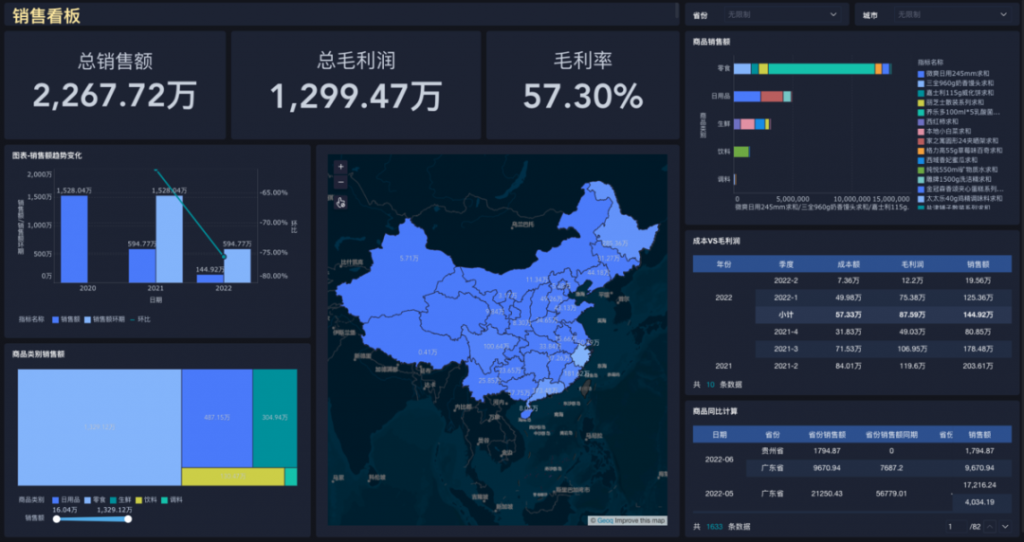The image size is (1024, 542).
Task: Go to previous page of 商品同比计算 table
Action: pyautogui.click(x=990, y=526)
